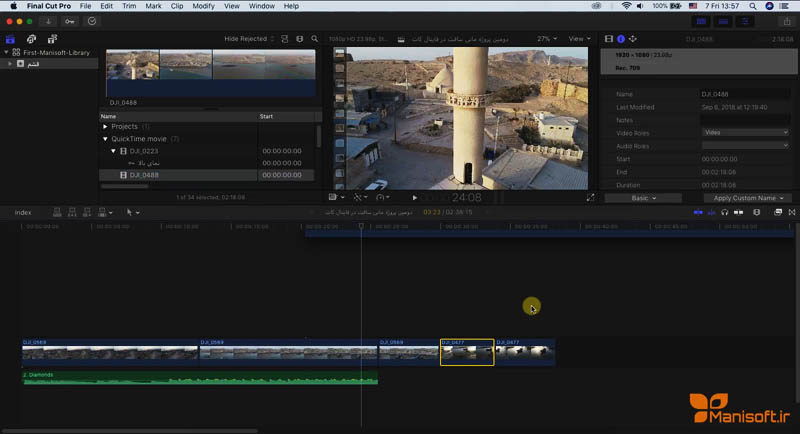The image size is (800, 434).
Task: Click the Apply Custom Name button
Action: click(x=748, y=198)
